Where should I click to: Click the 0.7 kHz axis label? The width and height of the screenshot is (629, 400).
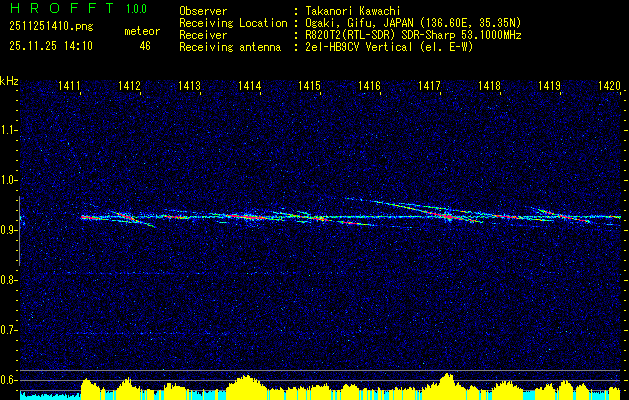tap(8, 330)
